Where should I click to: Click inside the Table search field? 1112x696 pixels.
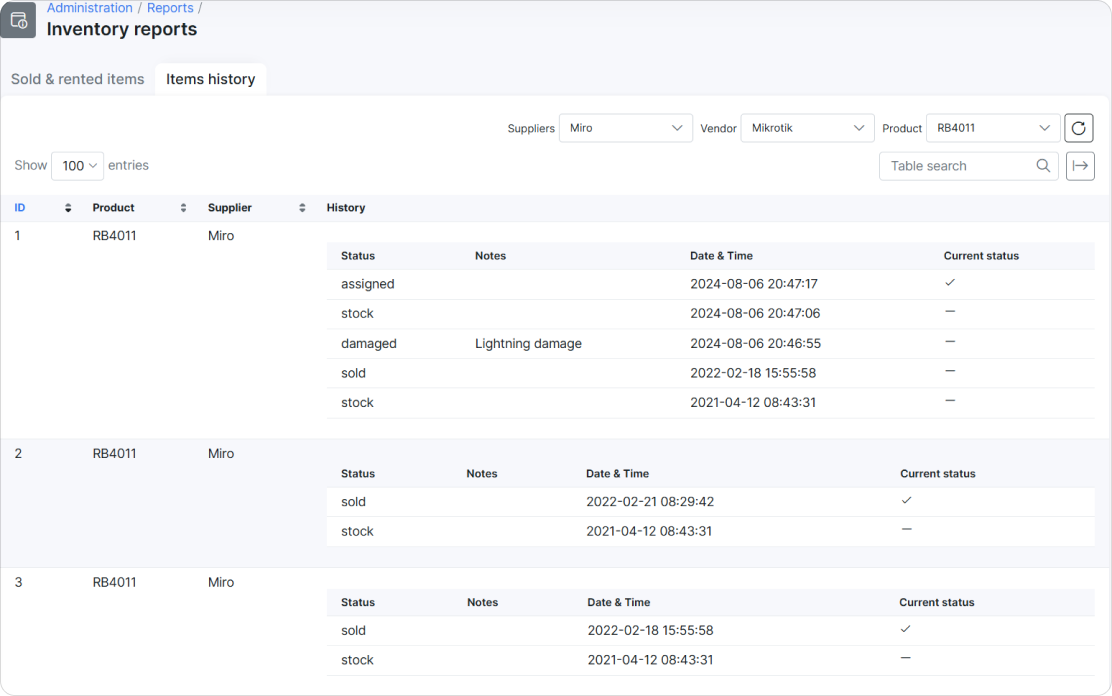point(950,165)
